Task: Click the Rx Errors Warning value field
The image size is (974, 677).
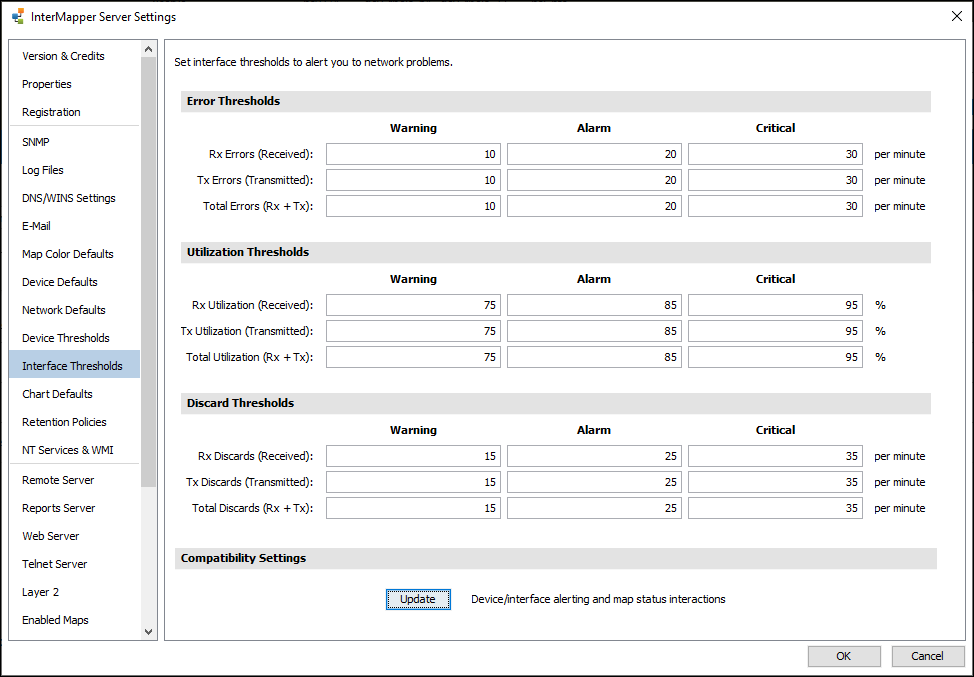Action: 413,154
